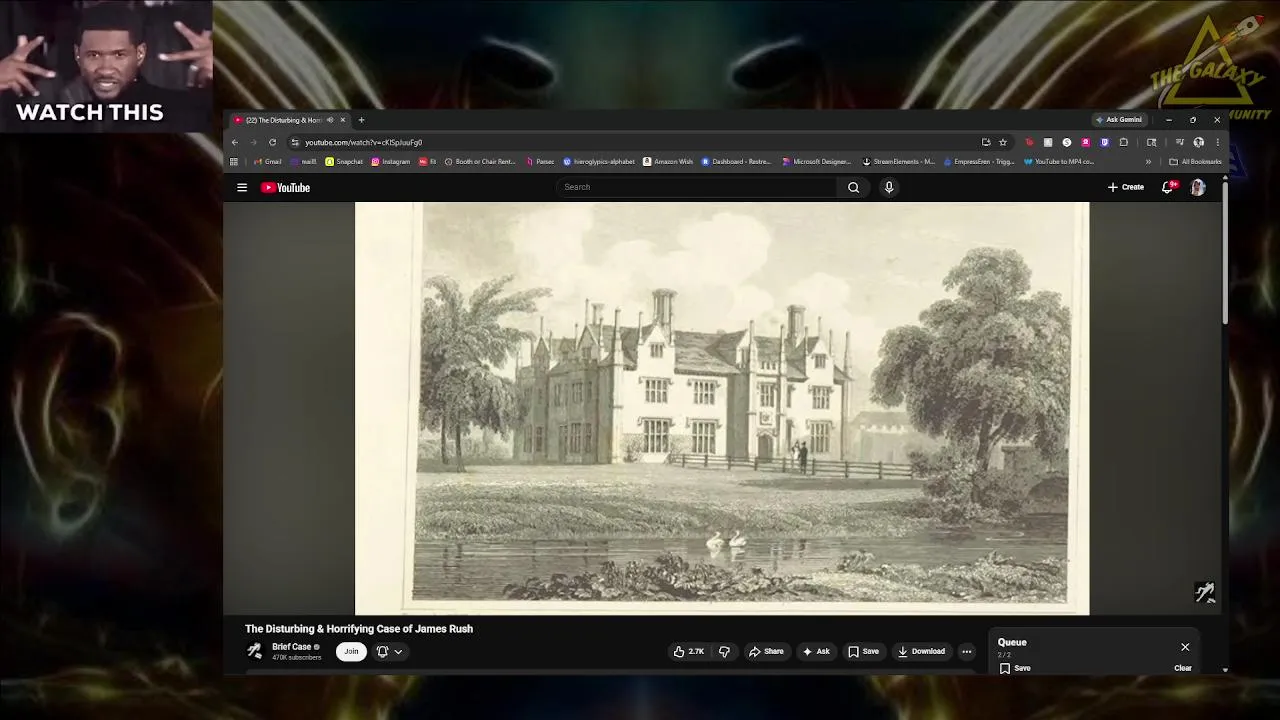The width and height of the screenshot is (1280, 720).
Task: Click the video player showing the manor
Action: click(x=722, y=408)
